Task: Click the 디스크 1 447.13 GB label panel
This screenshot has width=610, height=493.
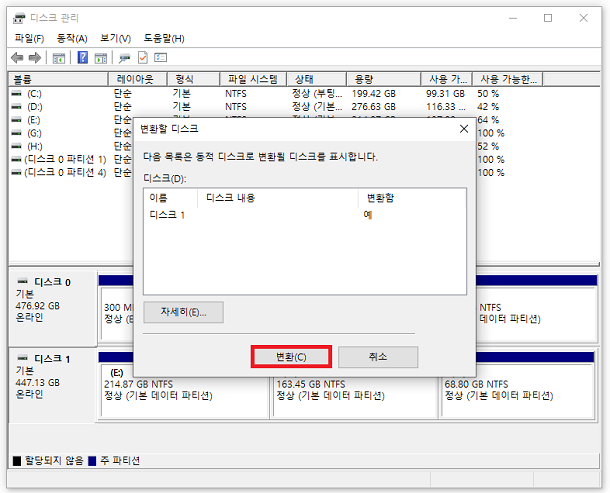Action: 52,384
